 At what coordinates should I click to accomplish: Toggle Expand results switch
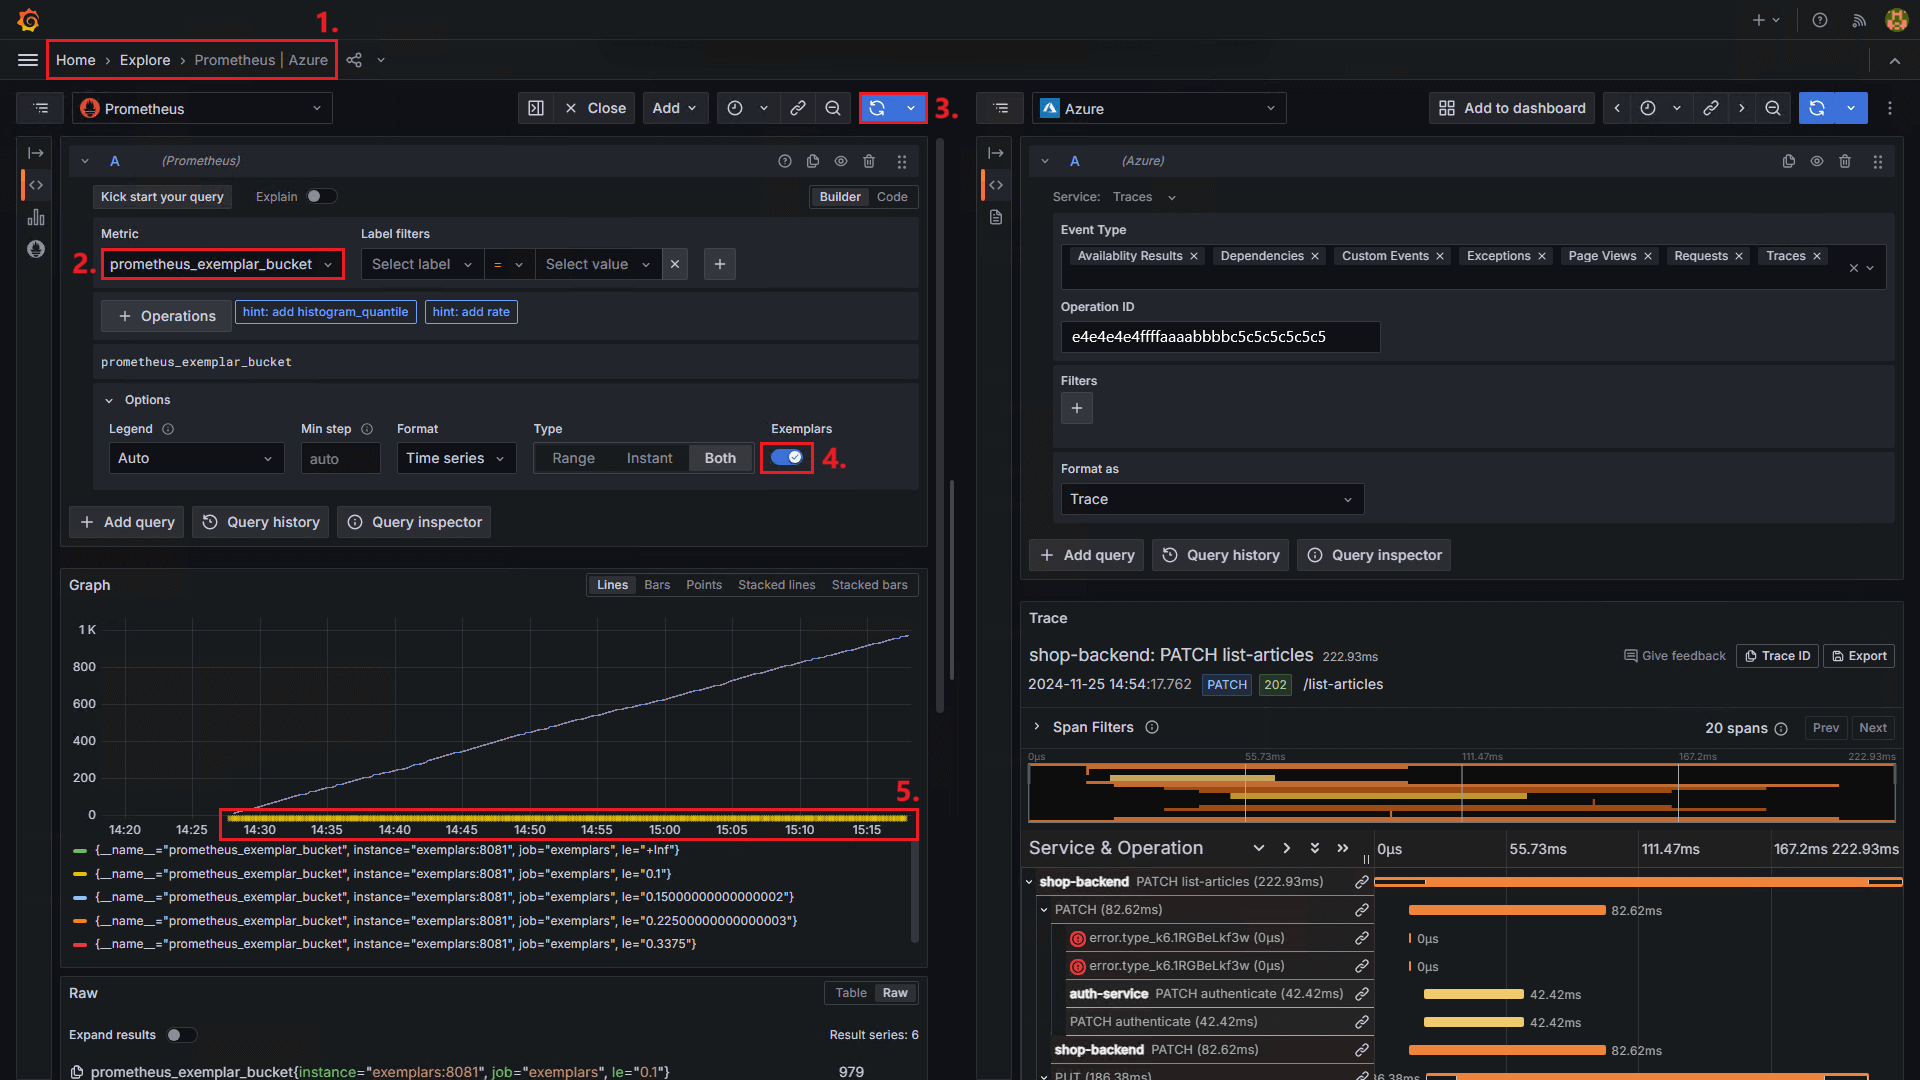181,1035
